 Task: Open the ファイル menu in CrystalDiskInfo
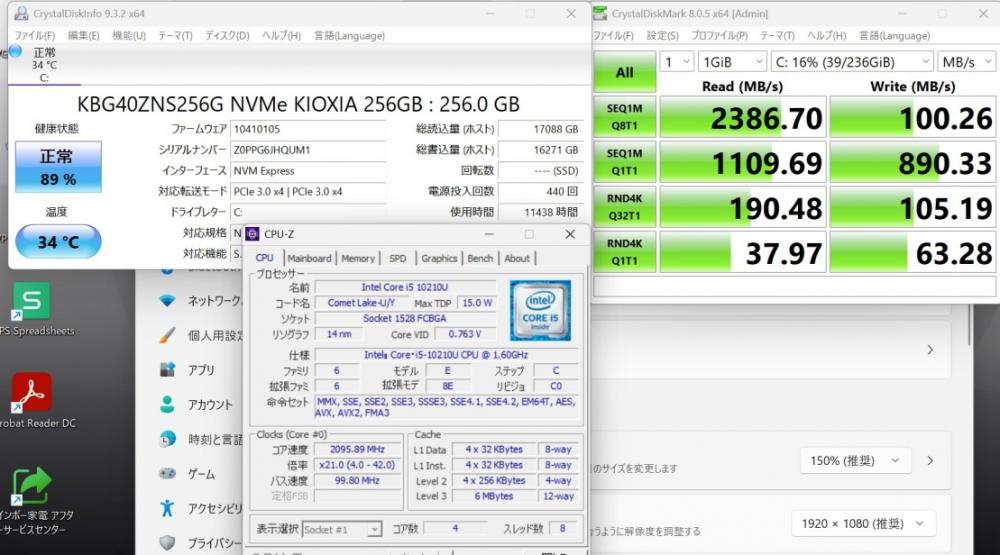[34, 36]
